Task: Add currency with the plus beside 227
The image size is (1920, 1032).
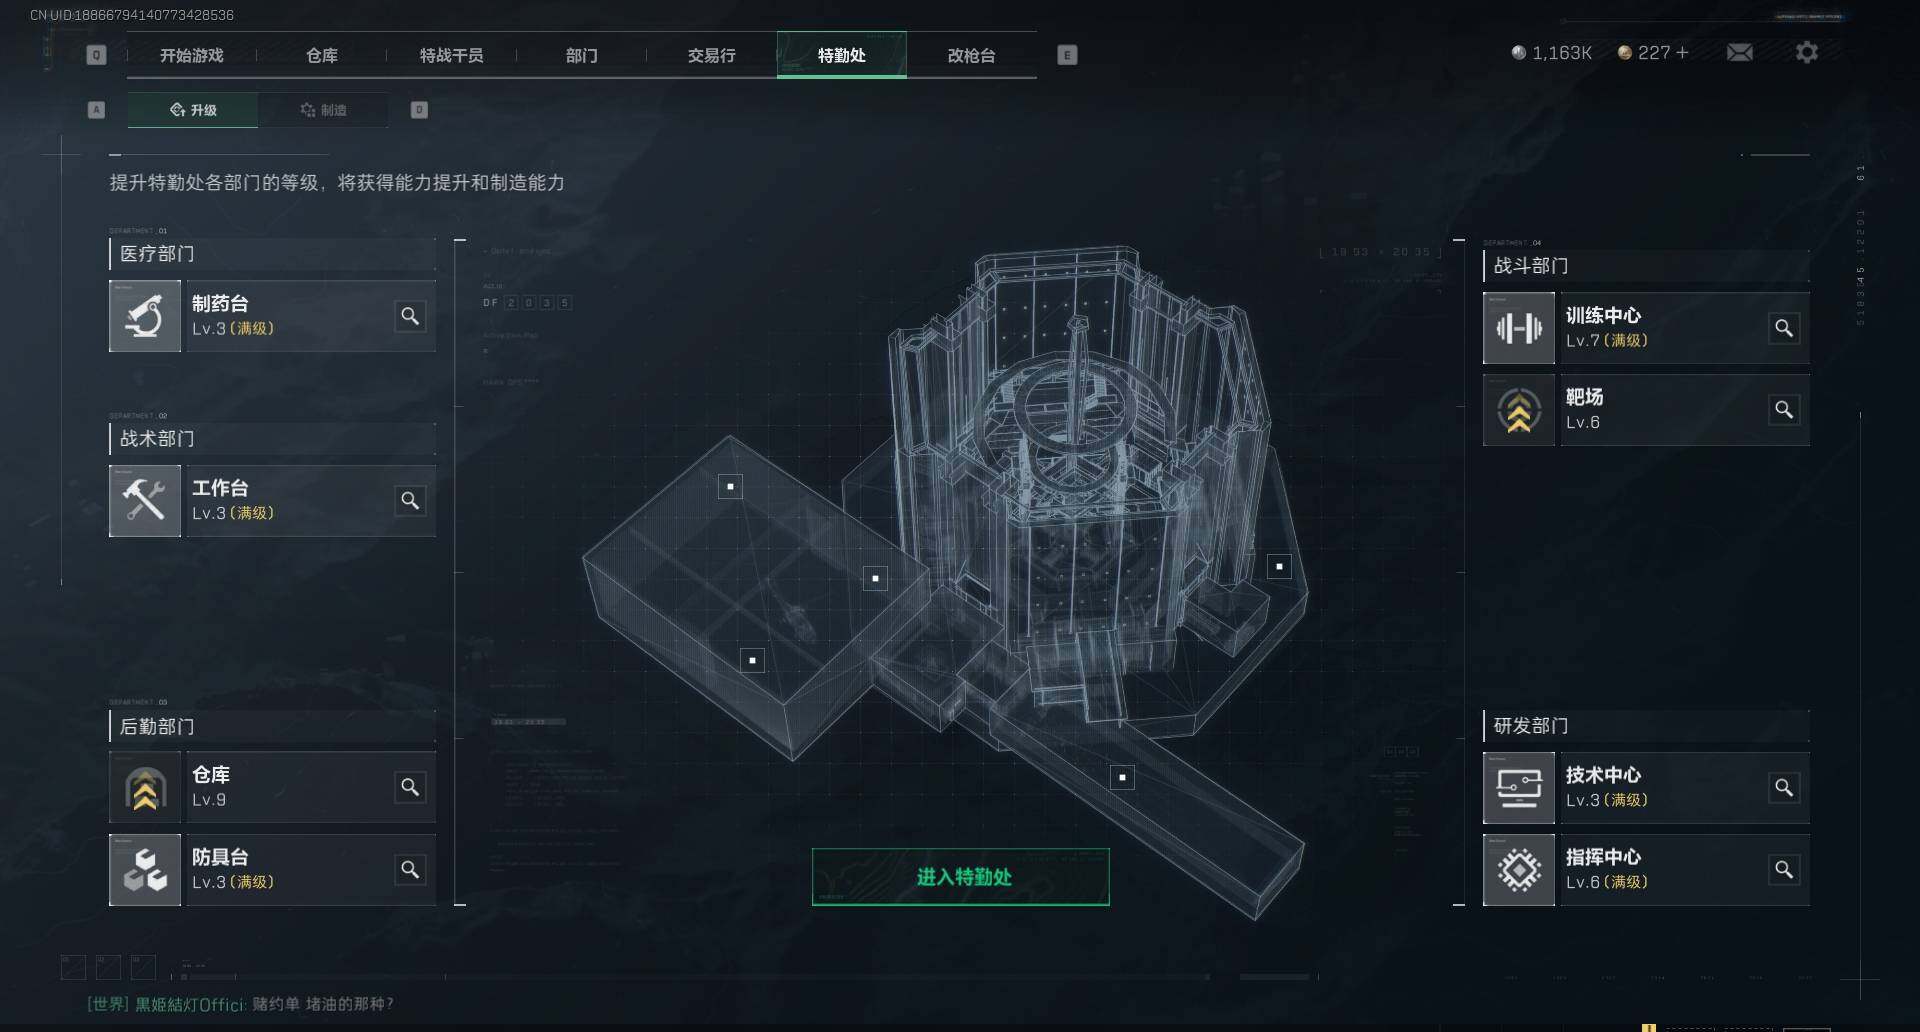Action: click(x=1682, y=52)
